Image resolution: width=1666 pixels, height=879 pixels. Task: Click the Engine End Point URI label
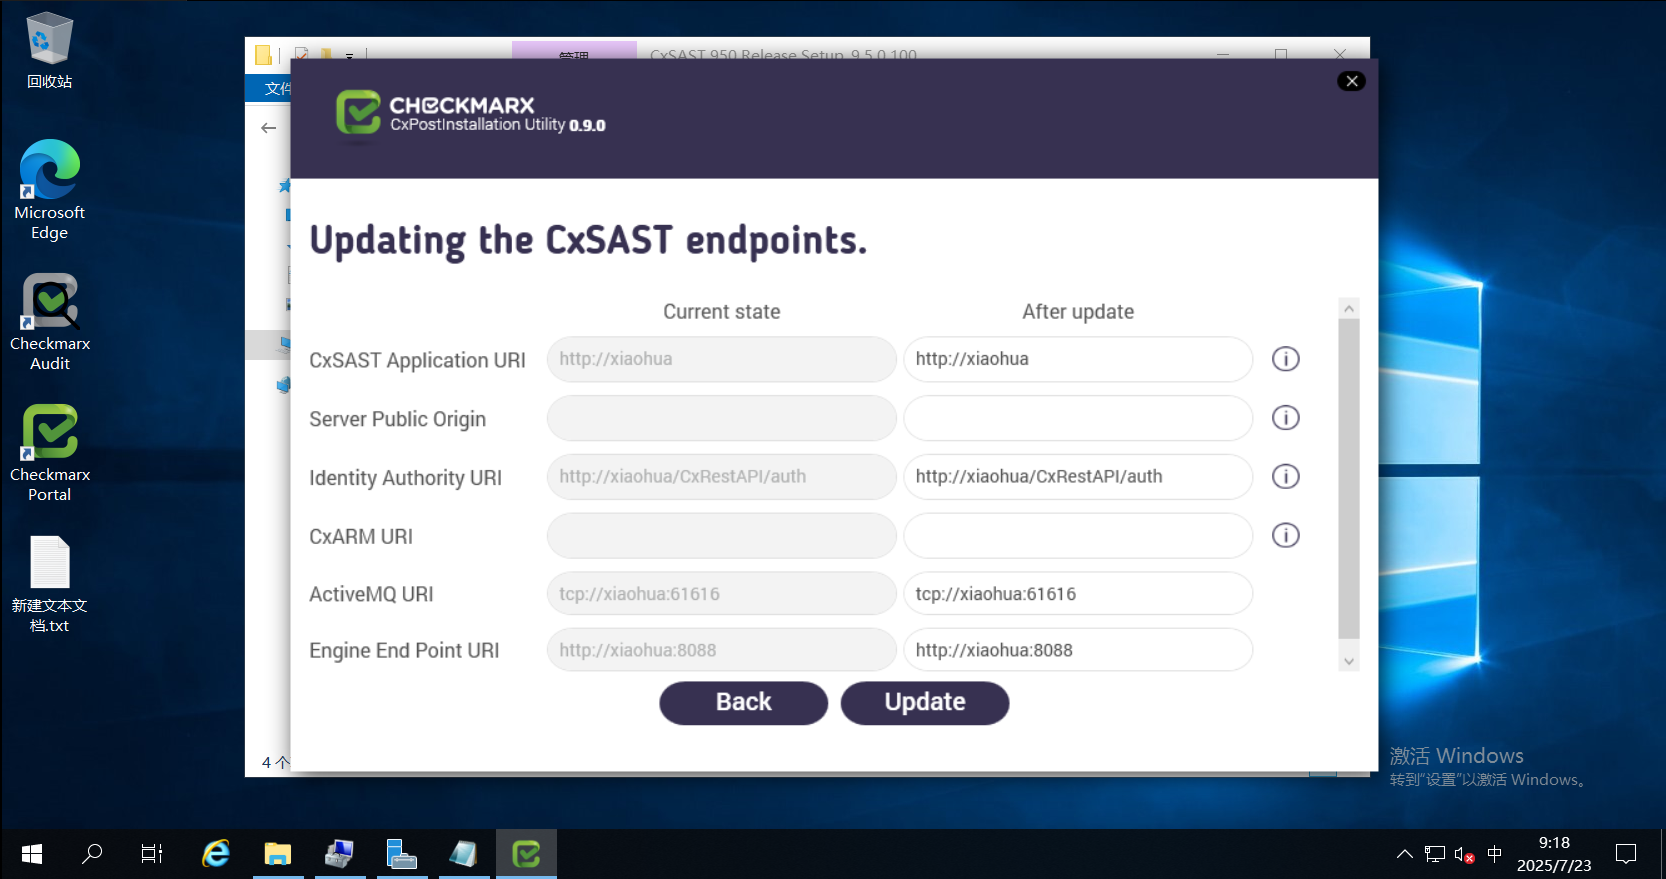[x=404, y=651]
